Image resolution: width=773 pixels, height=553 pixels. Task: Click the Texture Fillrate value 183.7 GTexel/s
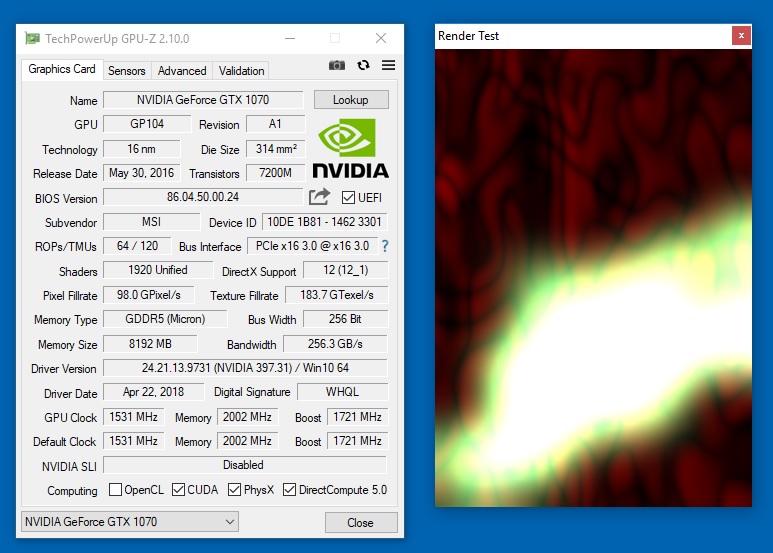point(337,295)
